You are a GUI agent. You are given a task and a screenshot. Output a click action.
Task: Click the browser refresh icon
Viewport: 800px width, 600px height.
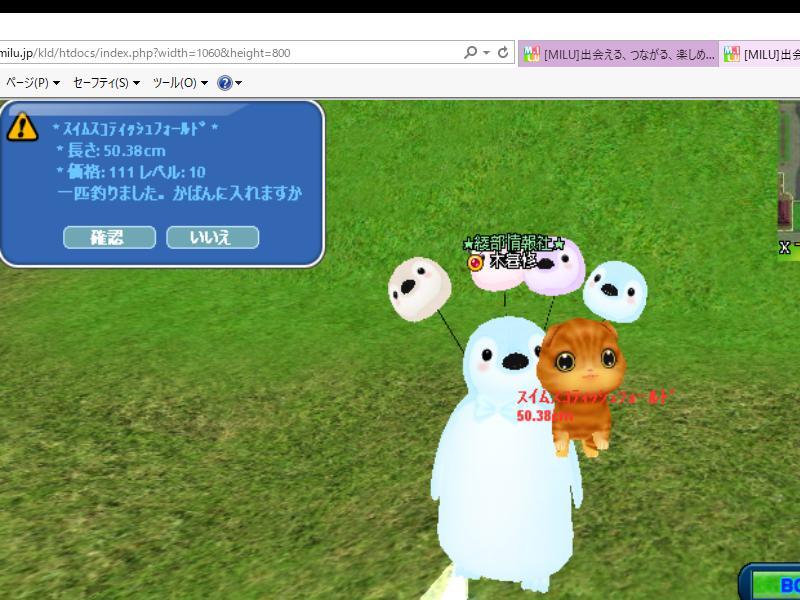click(503, 53)
